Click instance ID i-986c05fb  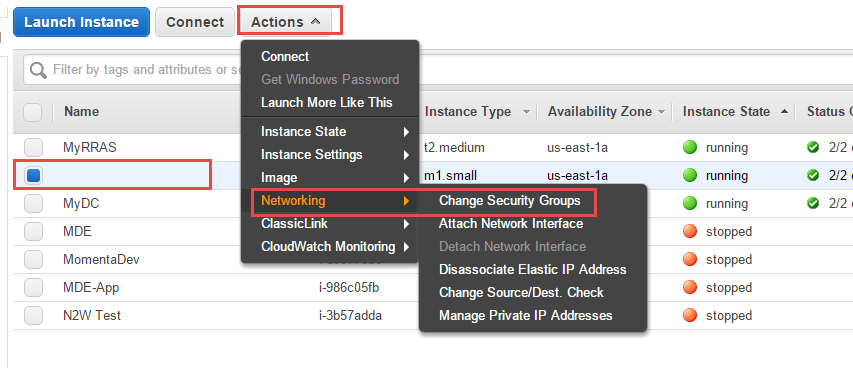[348, 287]
